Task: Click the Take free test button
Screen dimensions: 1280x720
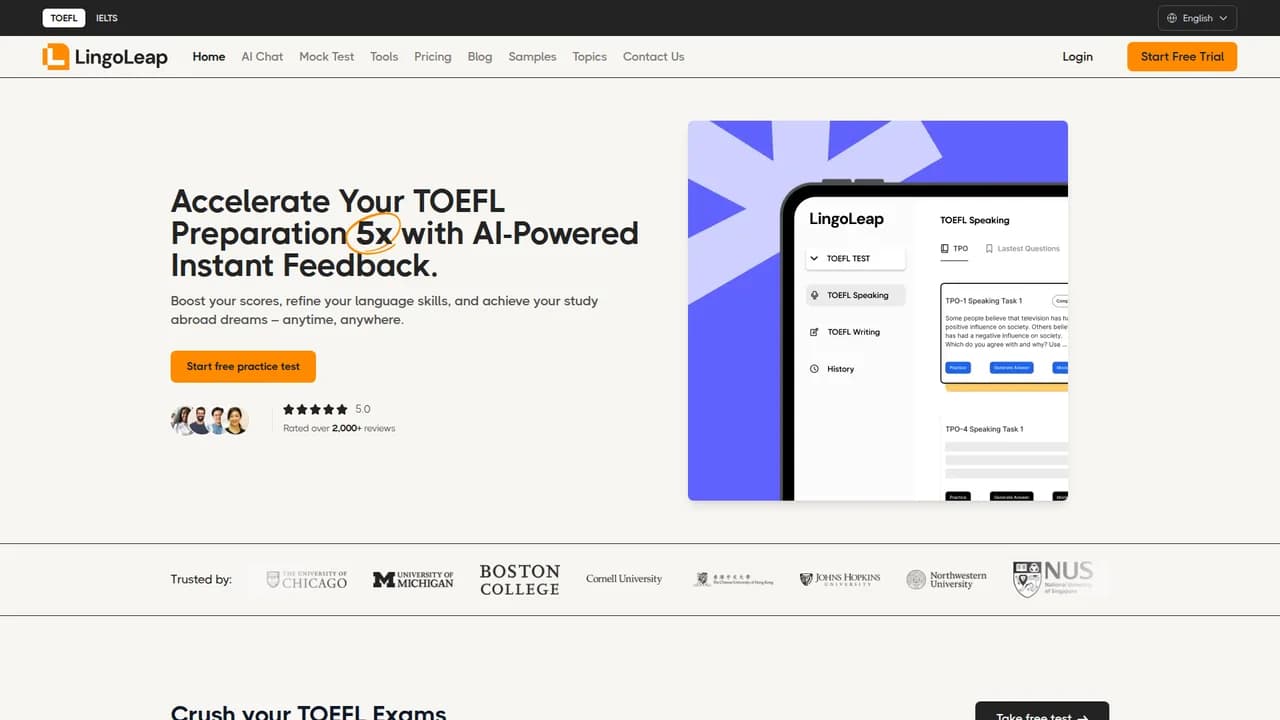Action: point(1042,712)
